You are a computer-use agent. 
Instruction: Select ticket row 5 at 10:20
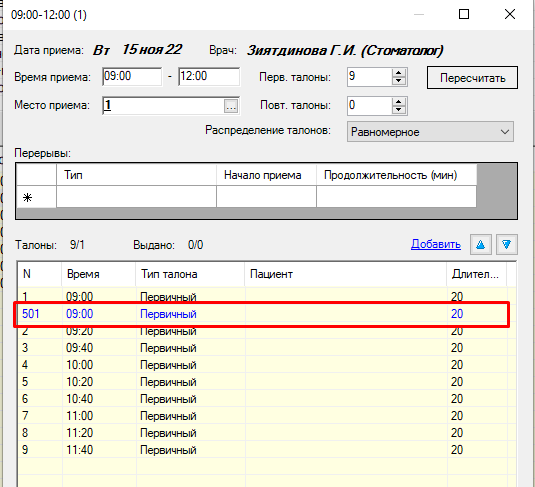[261, 382]
